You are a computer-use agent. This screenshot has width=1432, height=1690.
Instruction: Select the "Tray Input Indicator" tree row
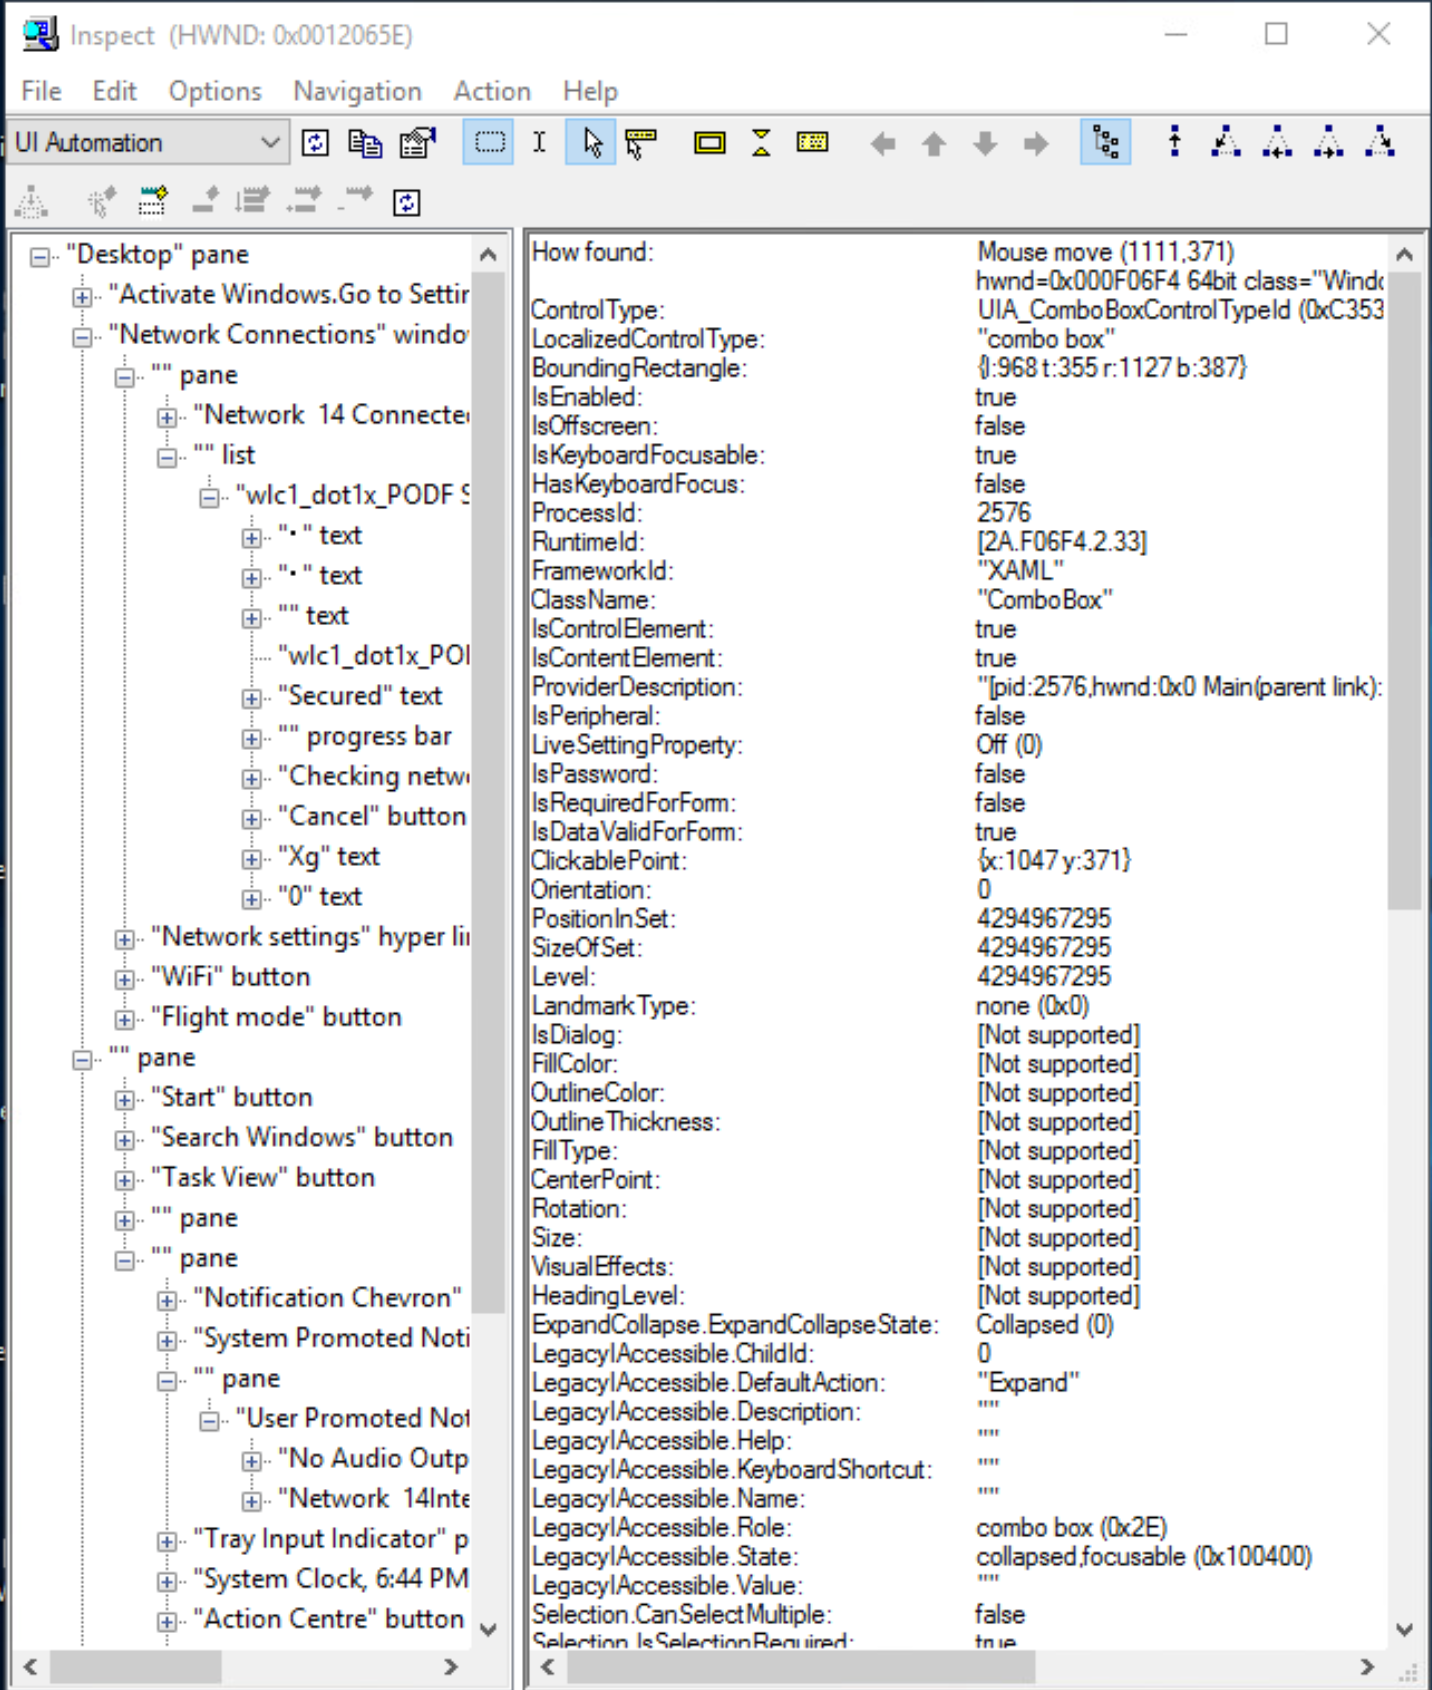point(331,1538)
